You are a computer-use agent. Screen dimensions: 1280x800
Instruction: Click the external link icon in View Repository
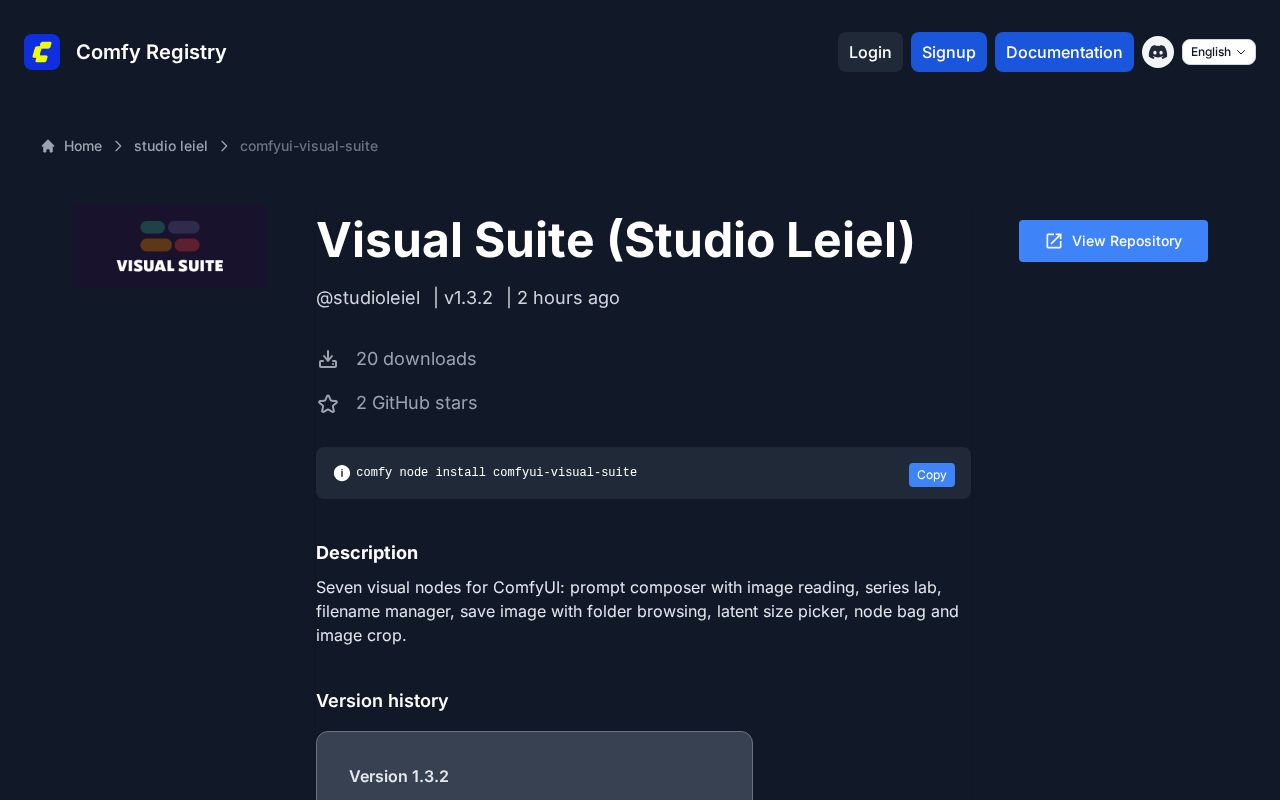tap(1054, 241)
